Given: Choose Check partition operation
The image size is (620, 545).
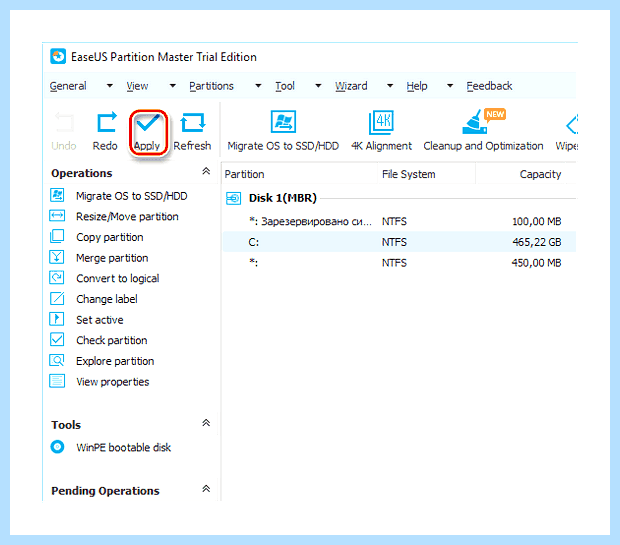Looking at the screenshot, I should coord(112,340).
